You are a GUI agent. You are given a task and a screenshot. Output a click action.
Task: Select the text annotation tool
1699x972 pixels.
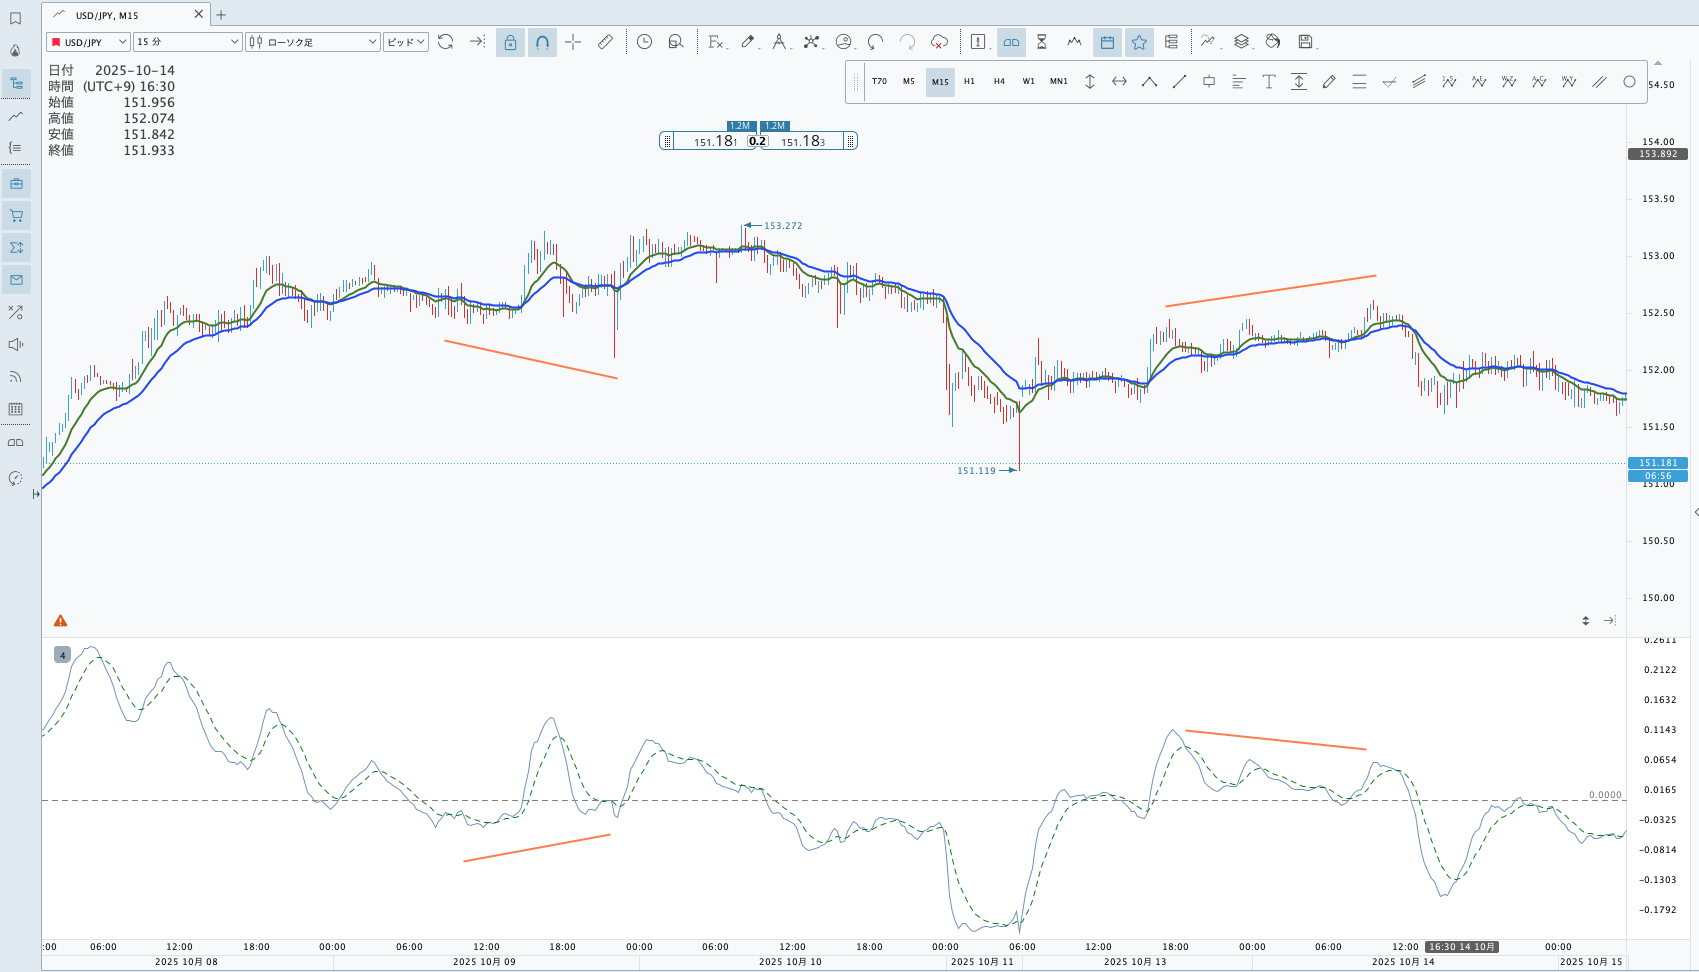pyautogui.click(x=1268, y=82)
